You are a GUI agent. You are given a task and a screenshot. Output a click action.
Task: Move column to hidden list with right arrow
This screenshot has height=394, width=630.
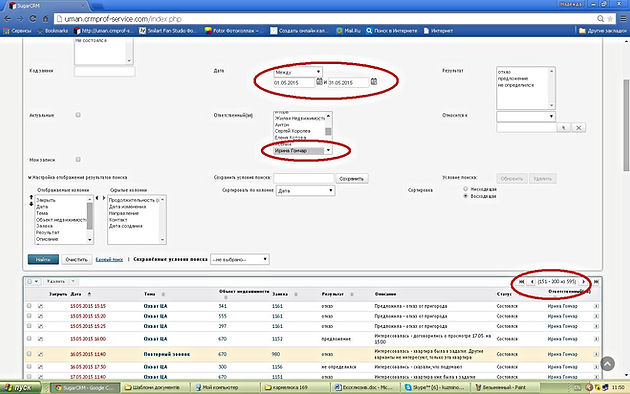click(104, 198)
